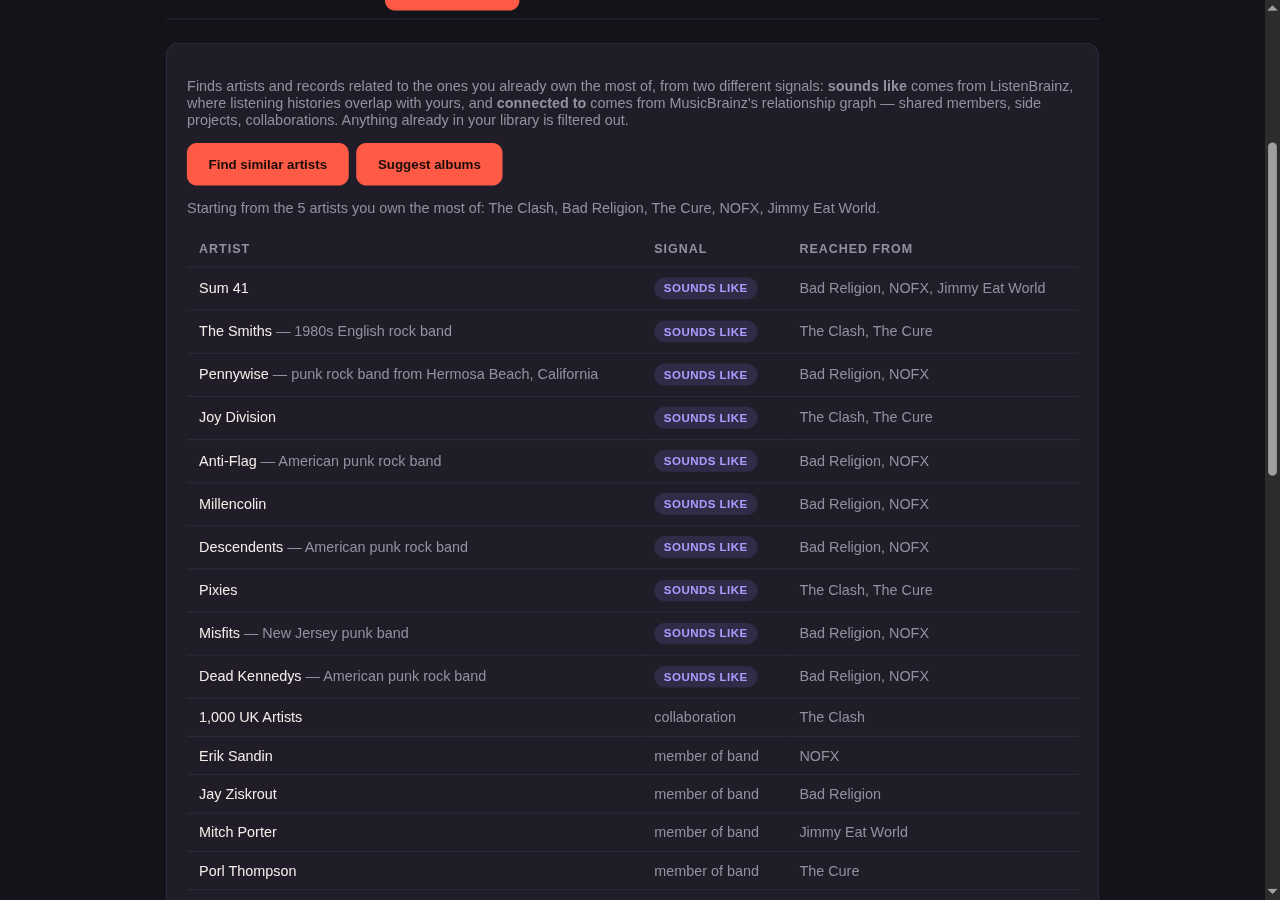This screenshot has height=900, width=1280.
Task: Click the '1980s English rock band' description
Action: click(373, 331)
